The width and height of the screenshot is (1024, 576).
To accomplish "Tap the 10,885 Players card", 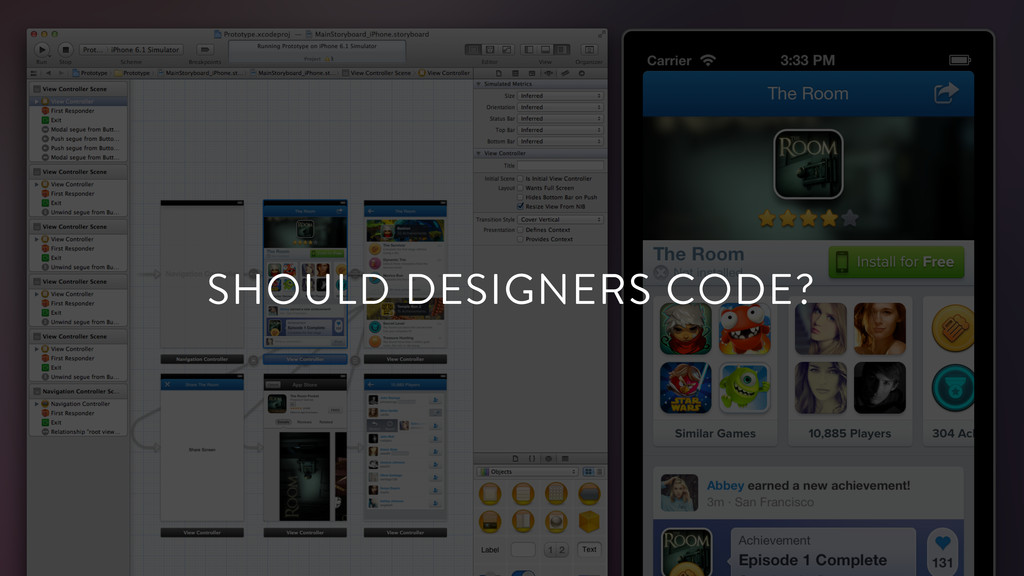I will pyautogui.click(x=850, y=374).
